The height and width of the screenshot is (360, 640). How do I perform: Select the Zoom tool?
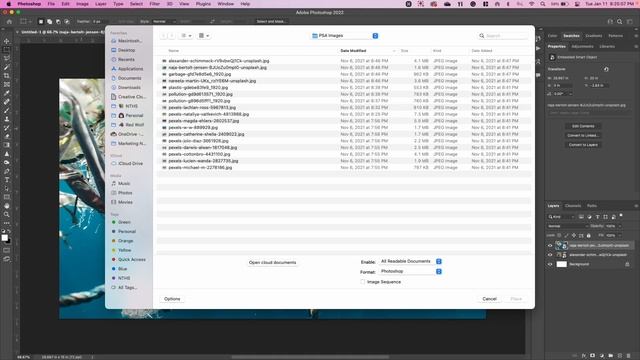pos(7,214)
